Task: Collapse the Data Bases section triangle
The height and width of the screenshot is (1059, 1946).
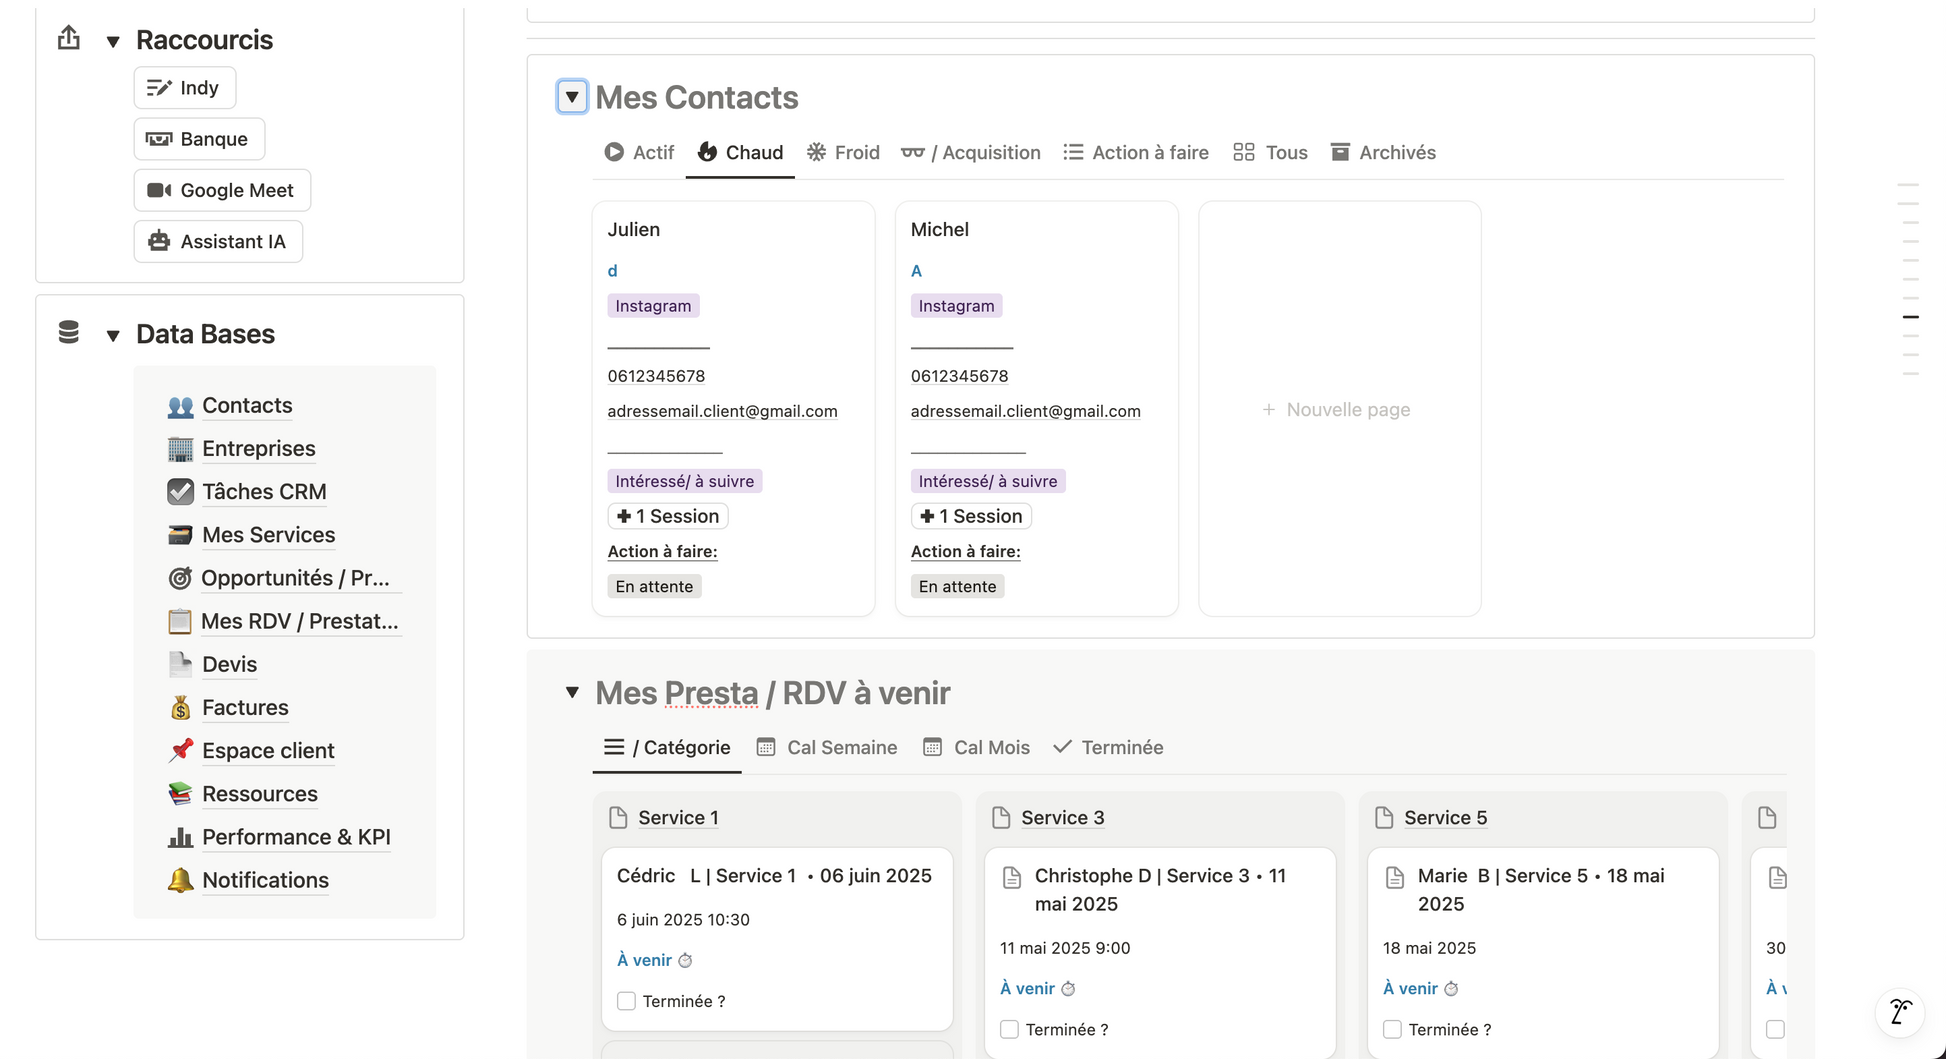Action: point(113,335)
